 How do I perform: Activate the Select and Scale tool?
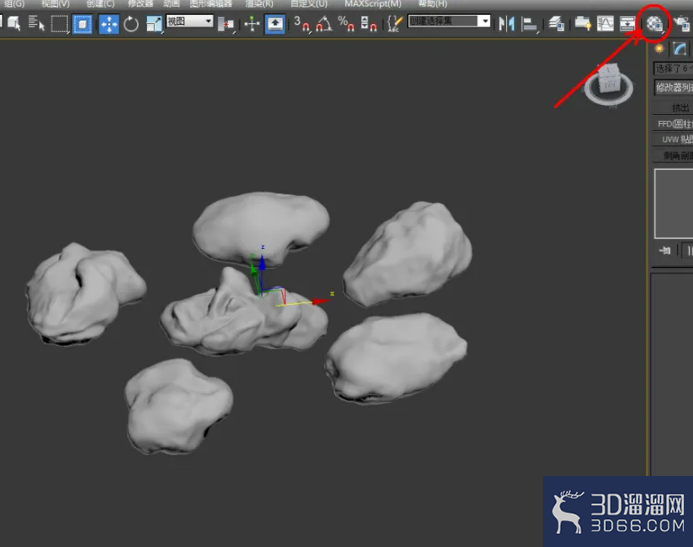154,24
